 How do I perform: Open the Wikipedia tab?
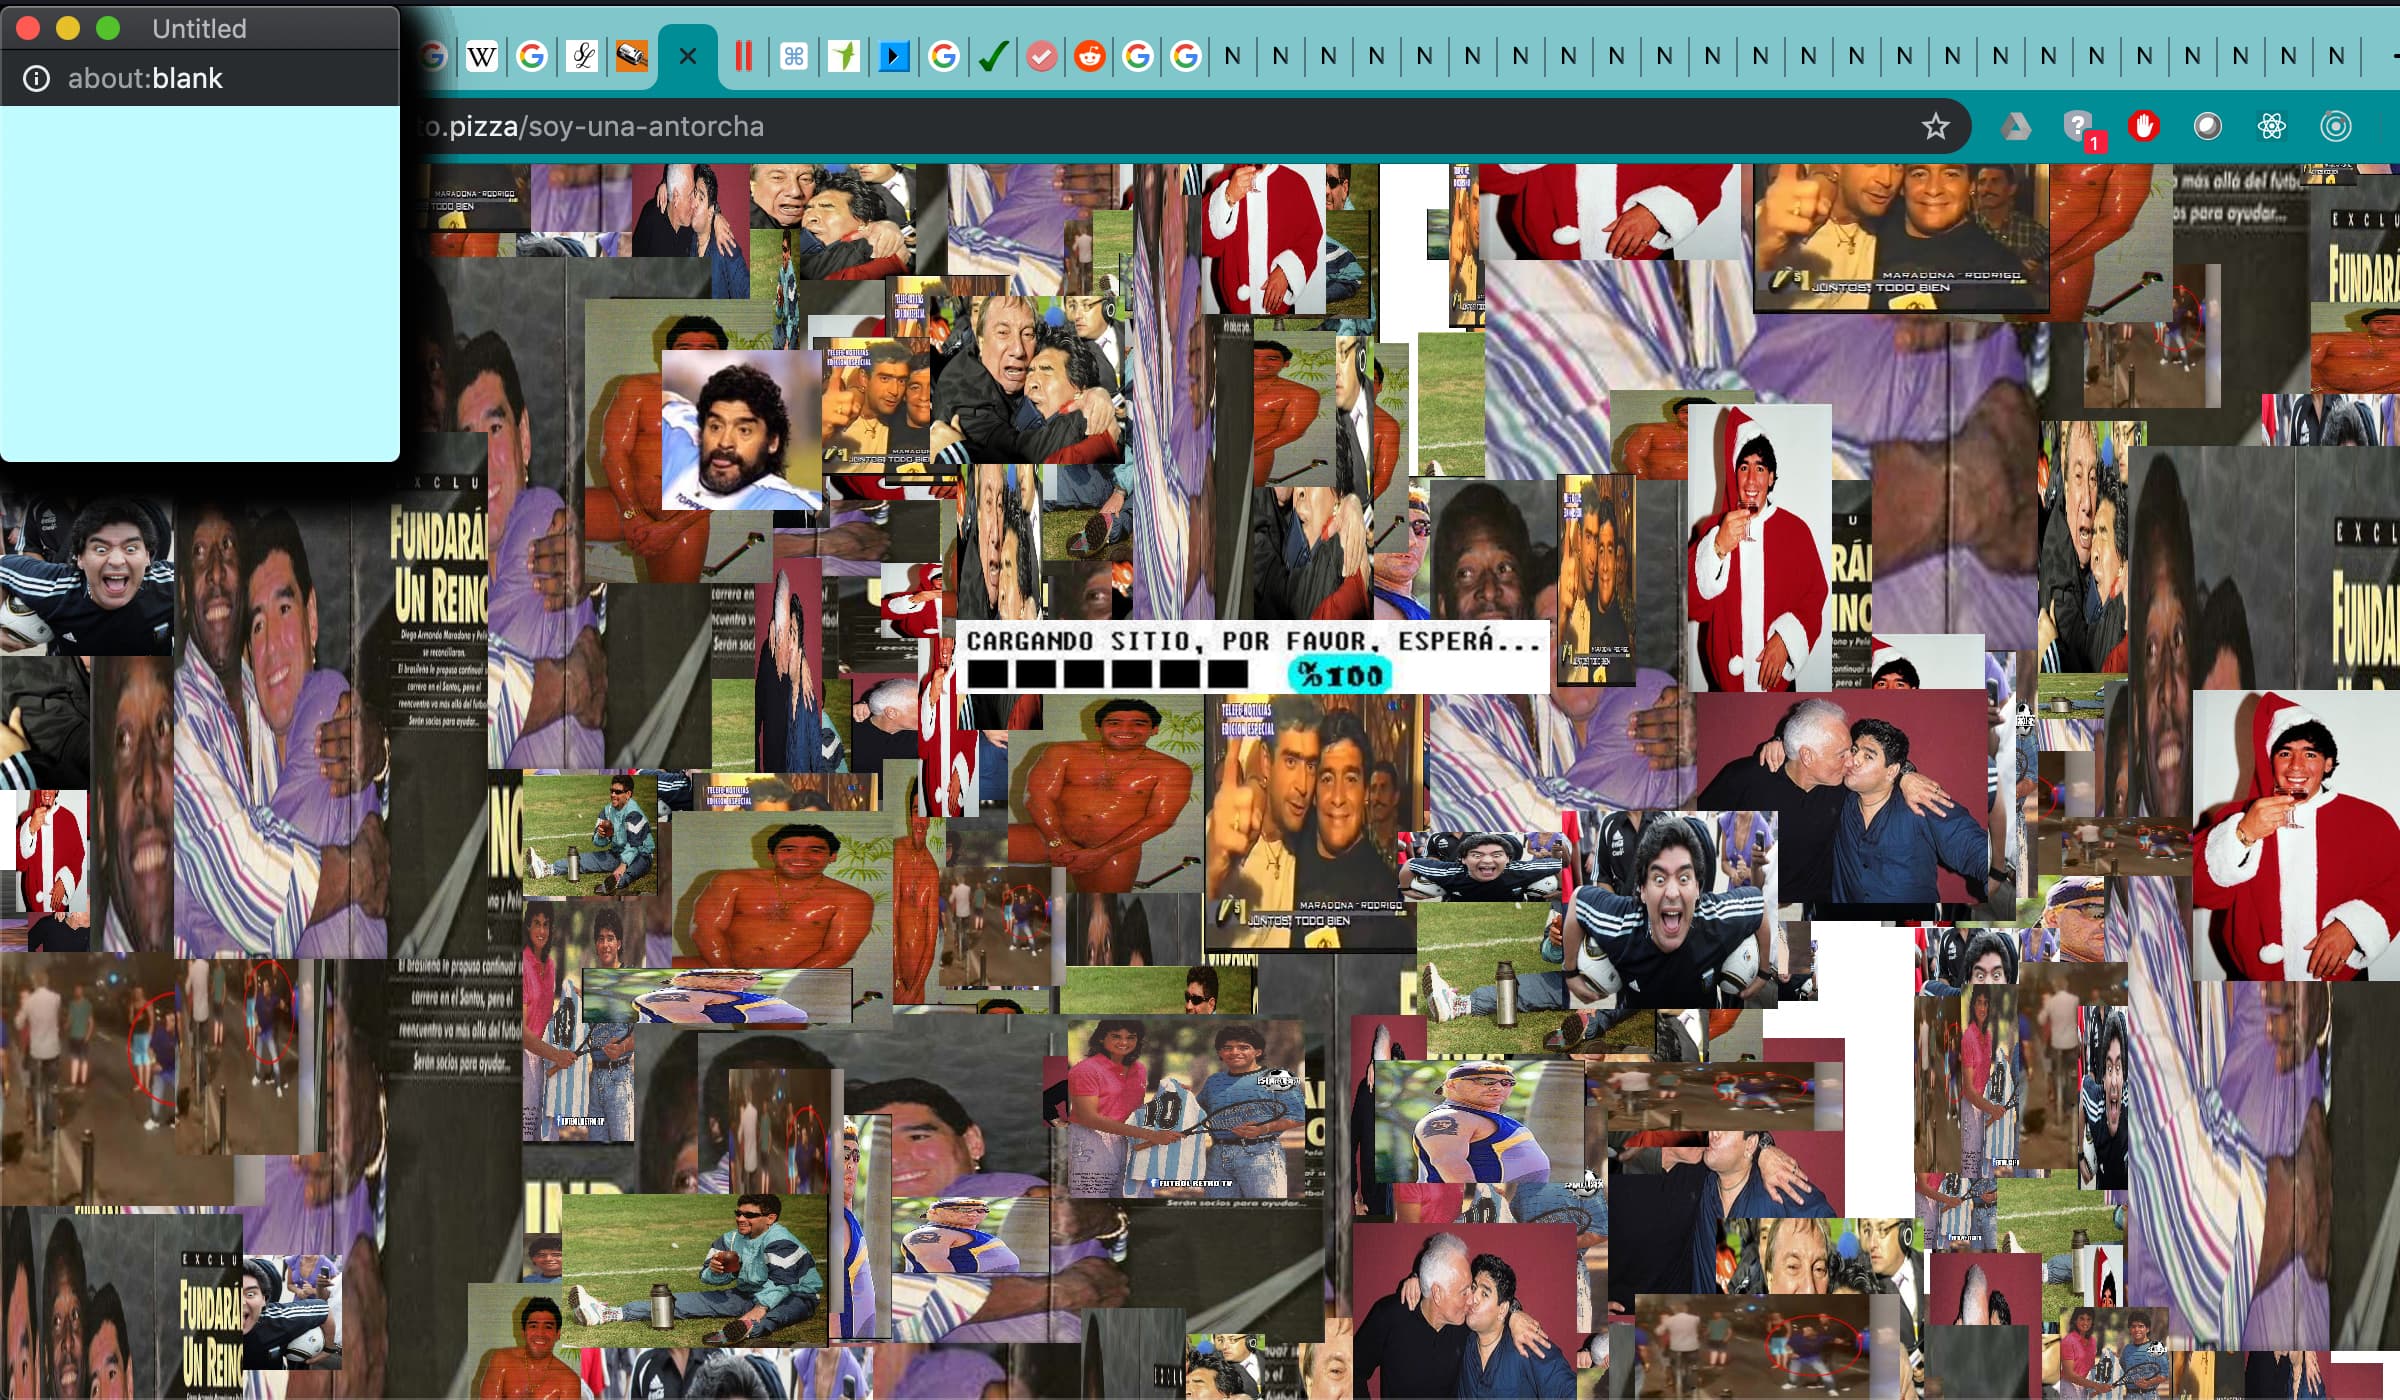tap(482, 57)
